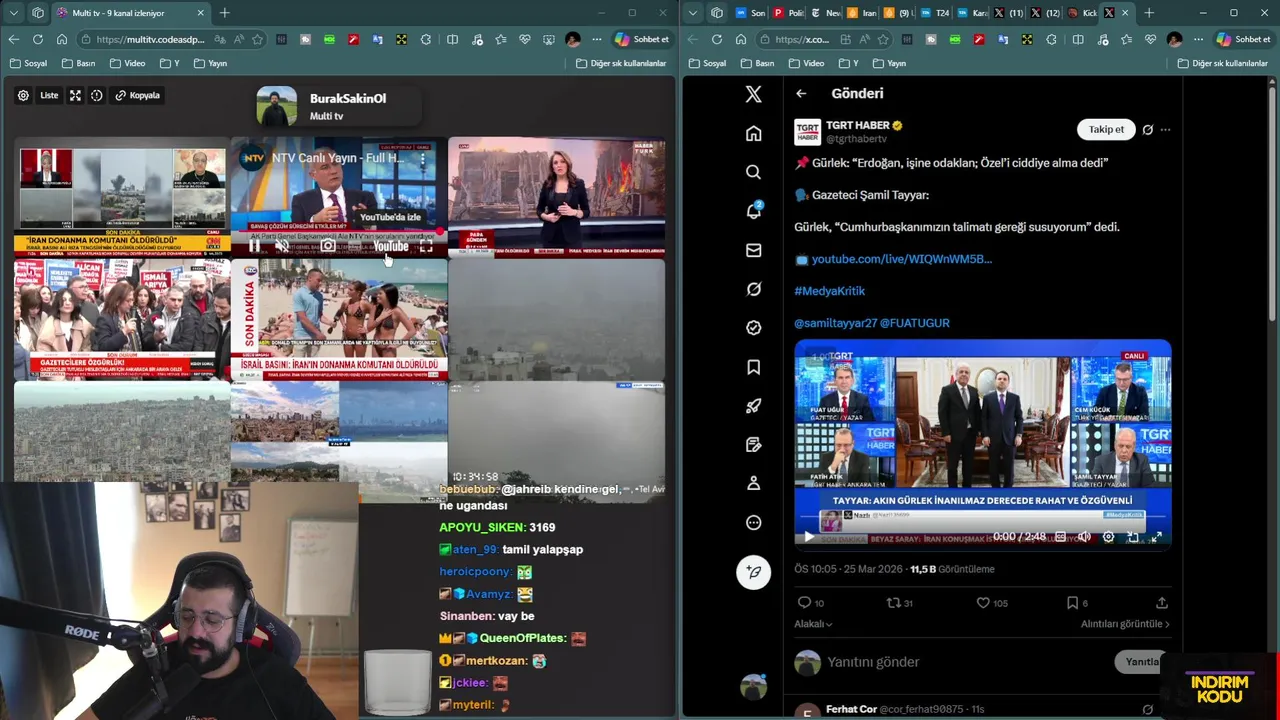
Task: Open the post's three-dot more menu
Action: point(1165,129)
